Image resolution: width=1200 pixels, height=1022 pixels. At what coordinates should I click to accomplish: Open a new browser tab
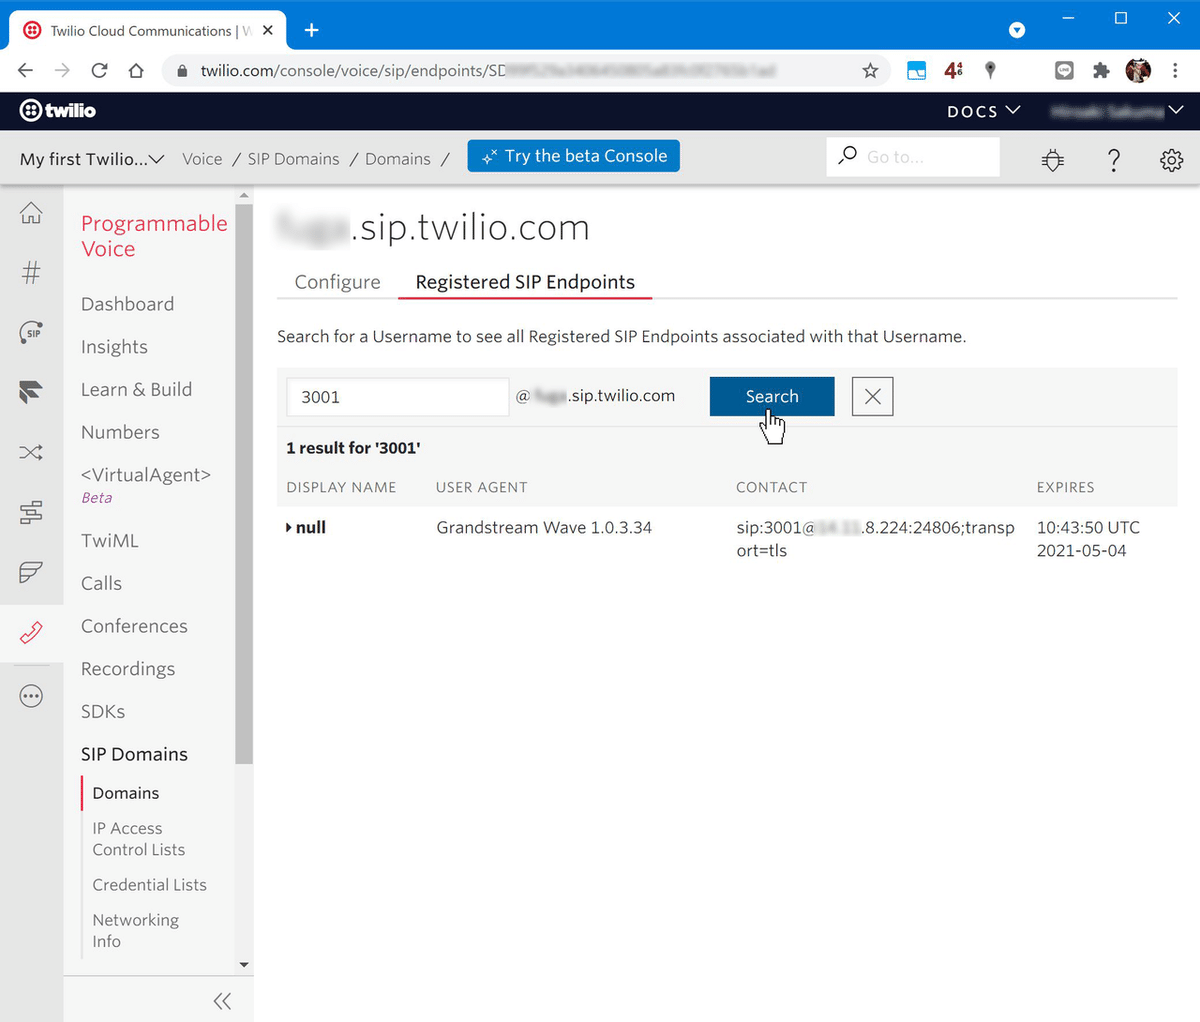(311, 30)
